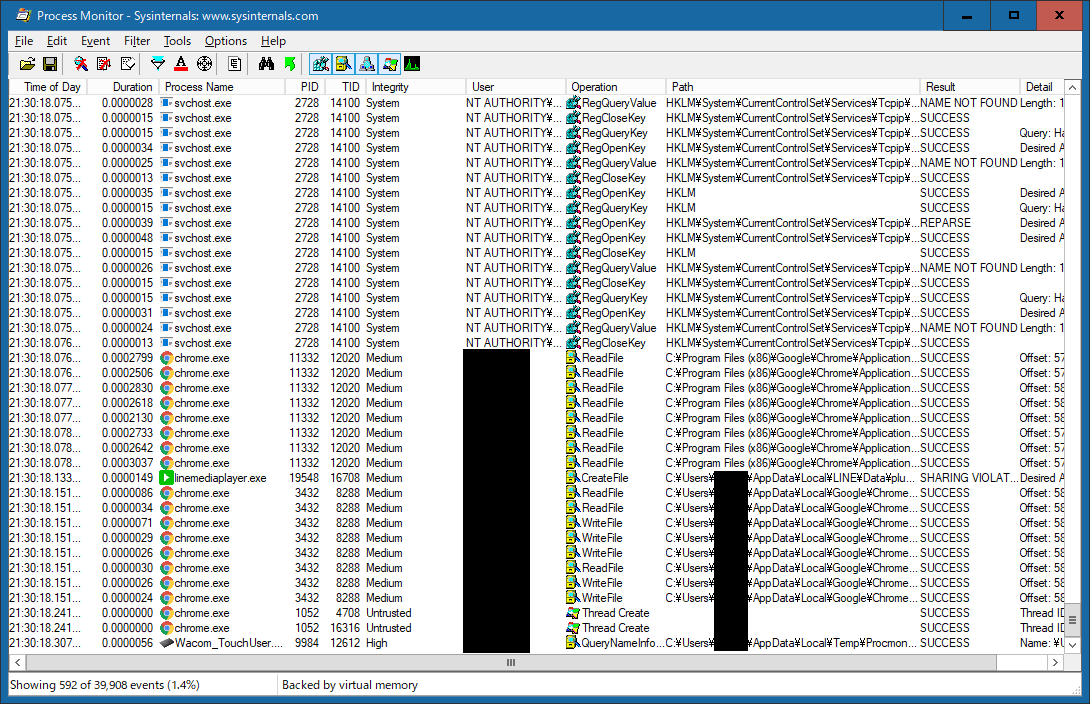Viewport: 1090px width, 704px height.
Task: Click the Thread Create icon for TID 4708
Action: click(573, 613)
